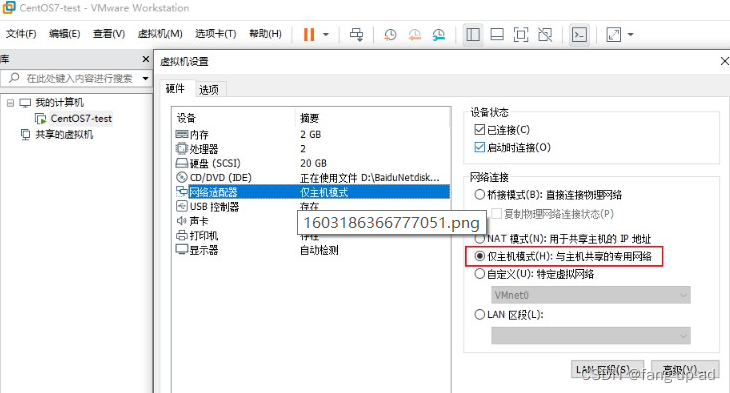The width and height of the screenshot is (730, 393).
Task: Click the 打印机 printer icon
Action: click(182, 235)
